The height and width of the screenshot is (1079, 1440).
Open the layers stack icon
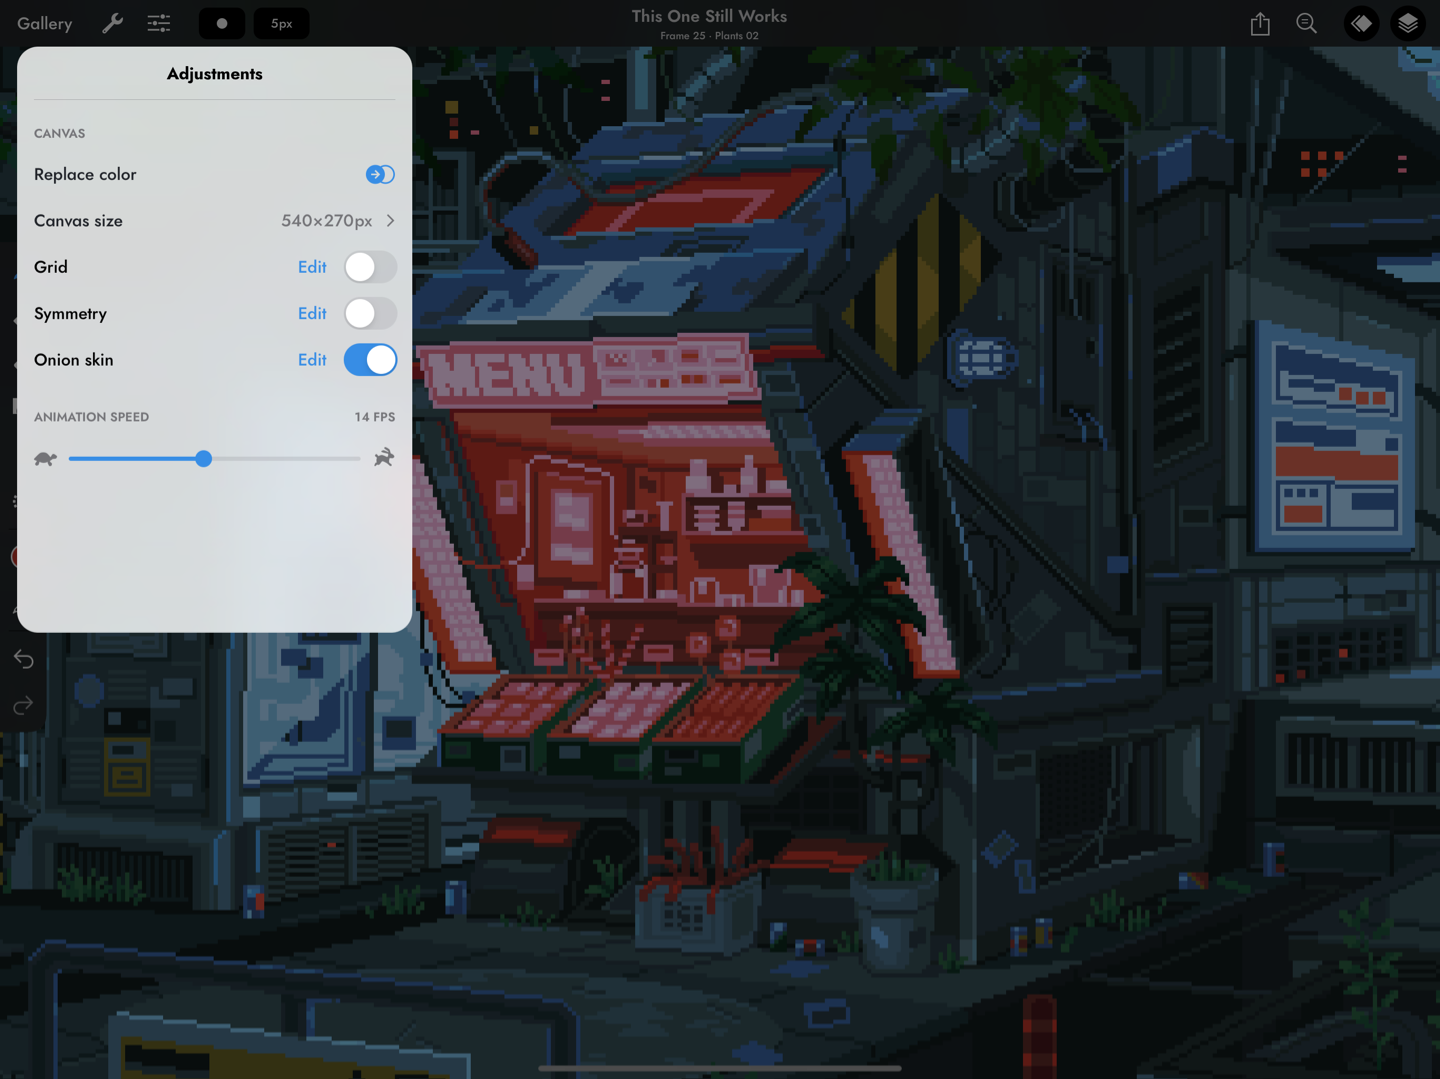tap(1408, 23)
